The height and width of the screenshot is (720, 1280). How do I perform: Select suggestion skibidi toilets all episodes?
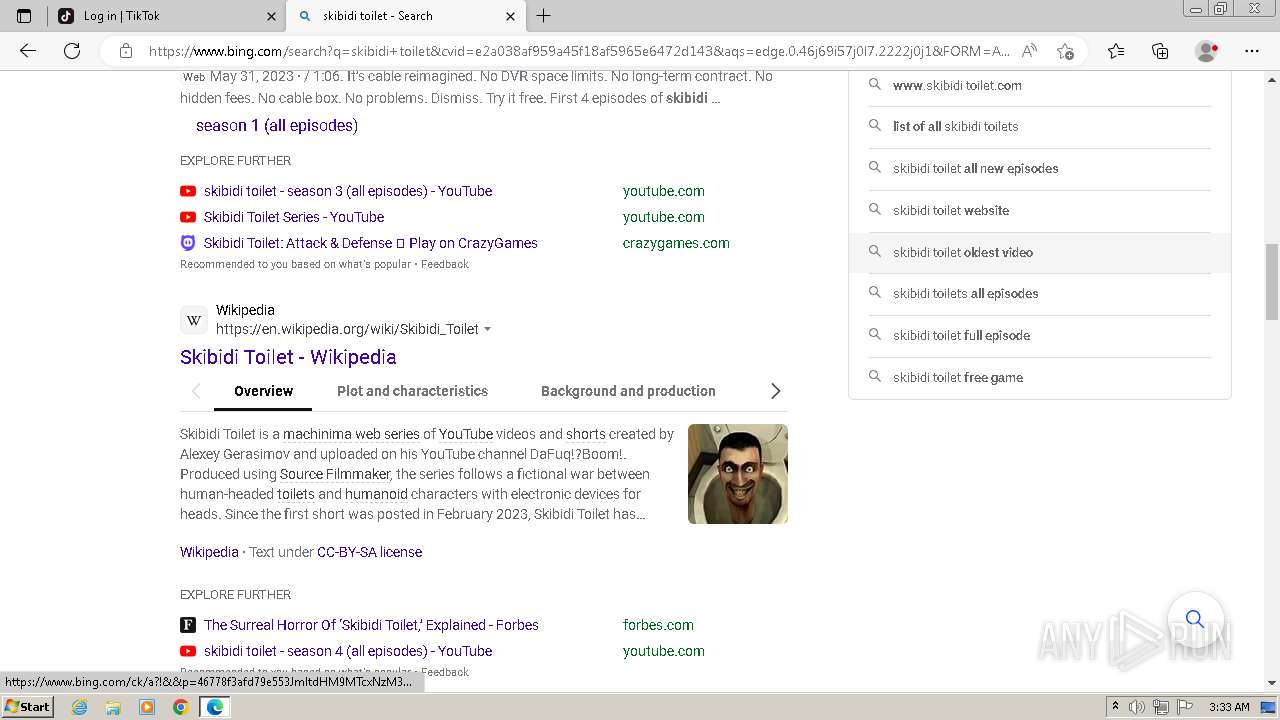click(1040, 293)
